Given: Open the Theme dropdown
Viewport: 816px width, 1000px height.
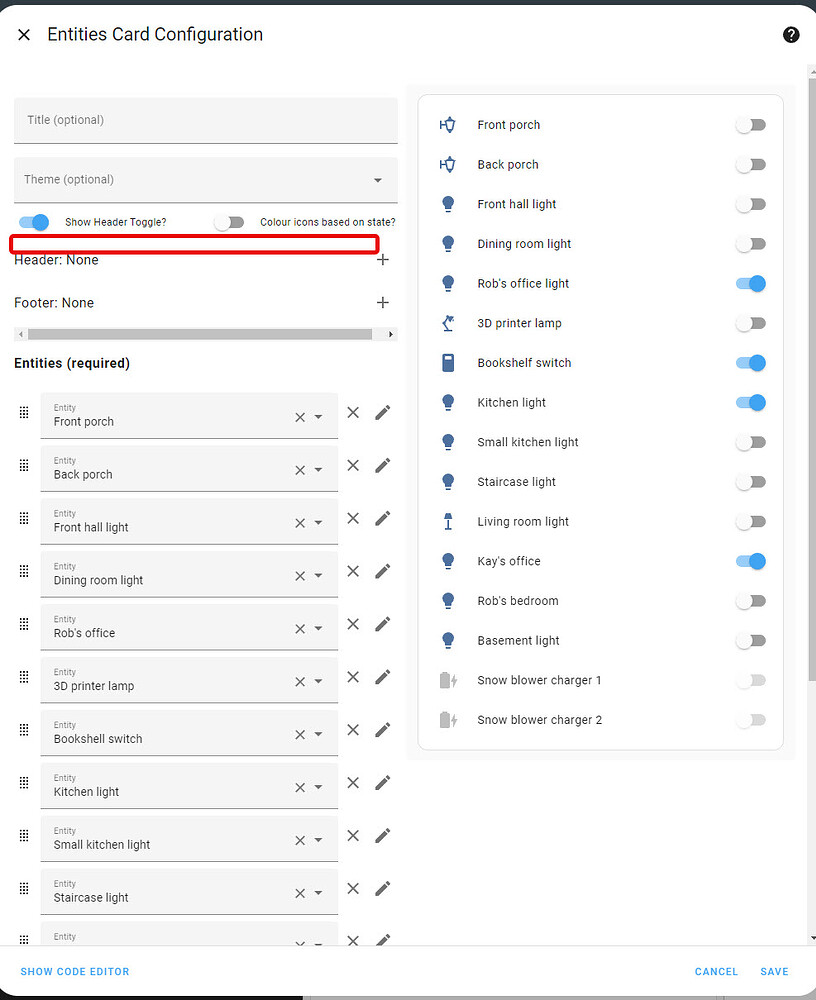Looking at the screenshot, I should pos(378,179).
